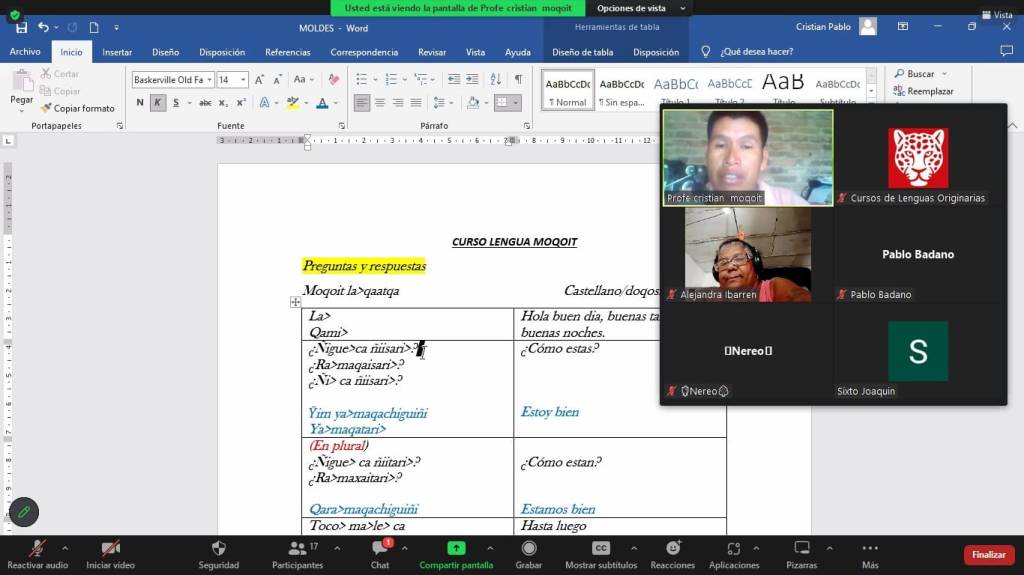The width and height of the screenshot is (1024, 575).
Task: Switch to the Insertar ribbon tab
Action: pos(117,52)
